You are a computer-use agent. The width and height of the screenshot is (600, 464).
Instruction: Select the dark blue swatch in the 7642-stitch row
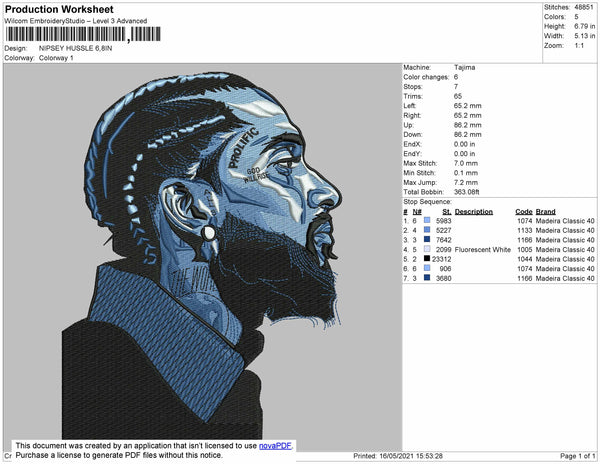pyautogui.click(x=427, y=239)
